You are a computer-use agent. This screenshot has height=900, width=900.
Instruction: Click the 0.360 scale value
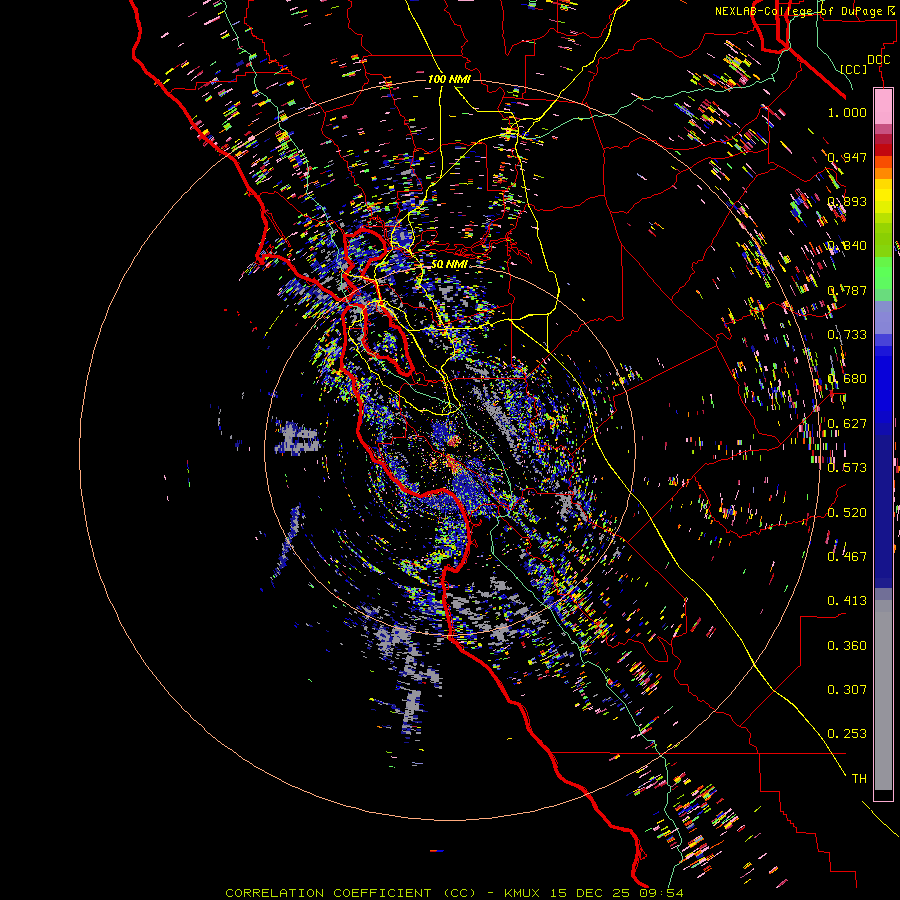click(847, 646)
